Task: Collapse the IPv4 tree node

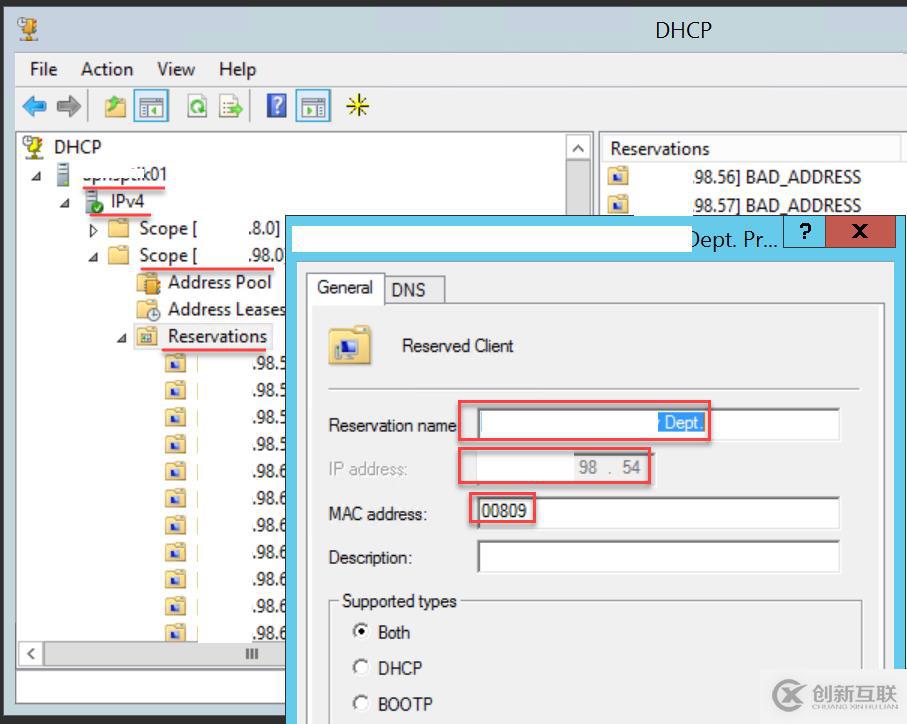Action: coord(66,203)
